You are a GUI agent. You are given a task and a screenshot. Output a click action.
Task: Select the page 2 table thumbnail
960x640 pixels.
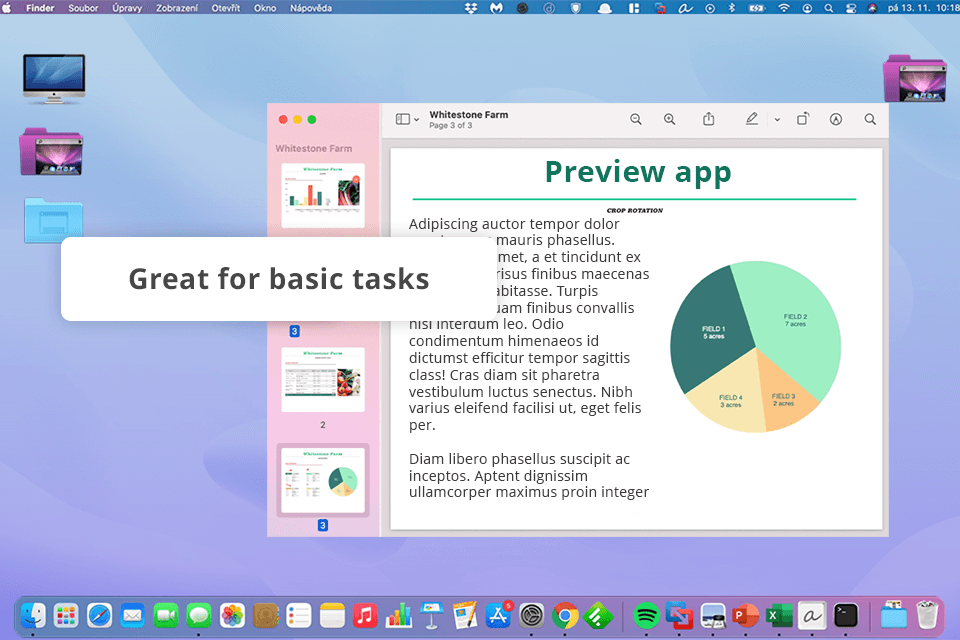tap(323, 380)
